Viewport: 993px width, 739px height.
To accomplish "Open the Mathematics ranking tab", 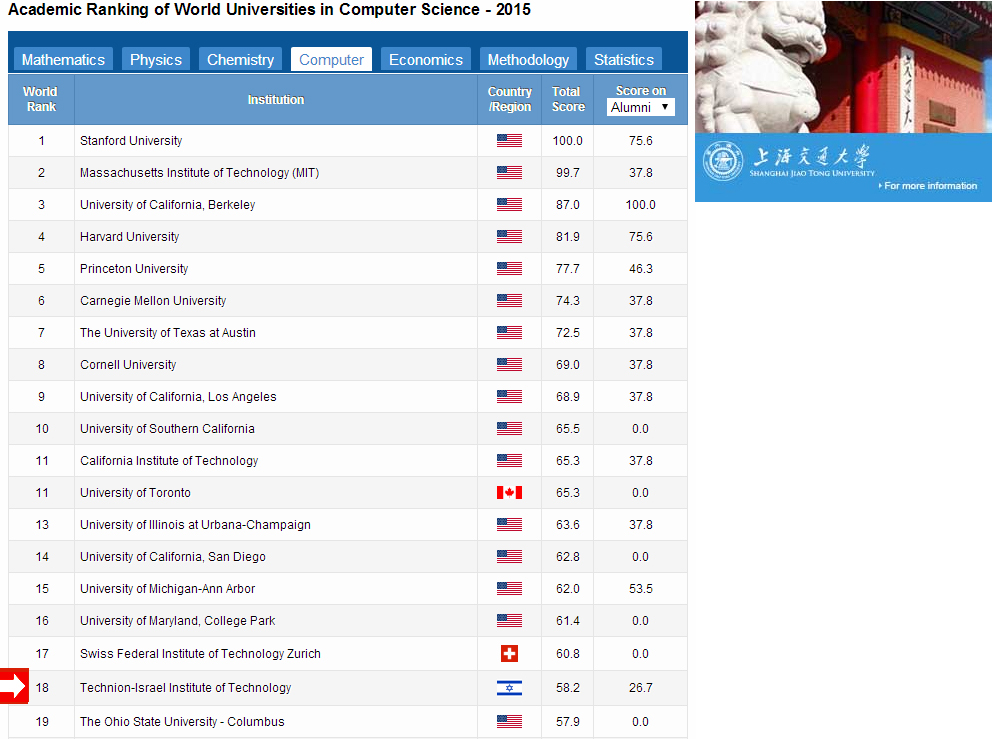I will [x=63, y=60].
